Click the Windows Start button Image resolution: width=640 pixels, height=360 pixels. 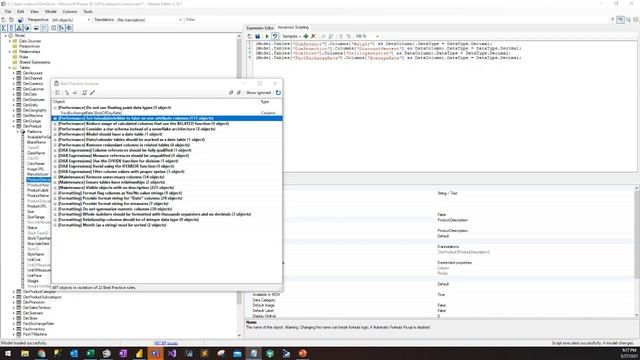point(8,353)
